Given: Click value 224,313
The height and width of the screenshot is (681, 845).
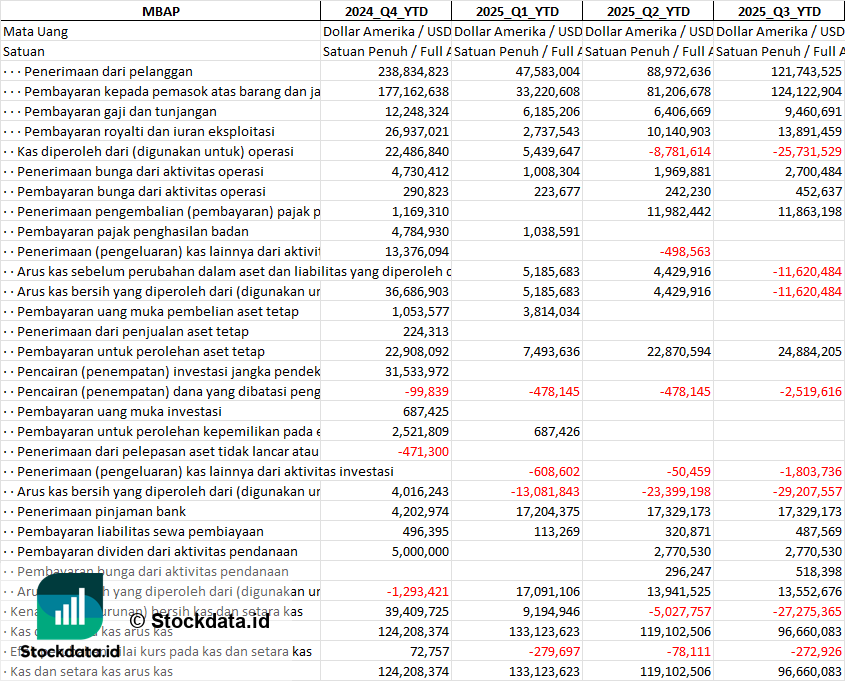Looking at the screenshot, I should (x=426, y=331).
